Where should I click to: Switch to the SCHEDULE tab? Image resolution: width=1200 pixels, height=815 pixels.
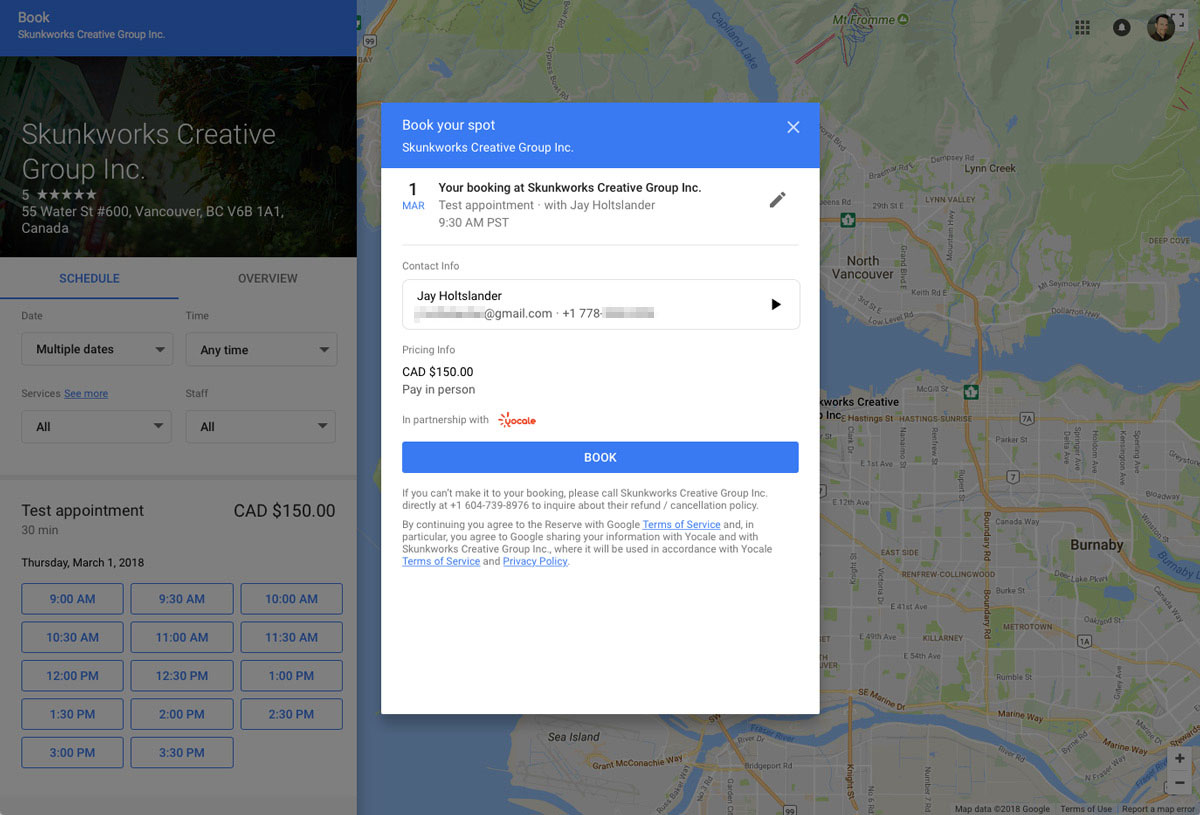tap(89, 278)
